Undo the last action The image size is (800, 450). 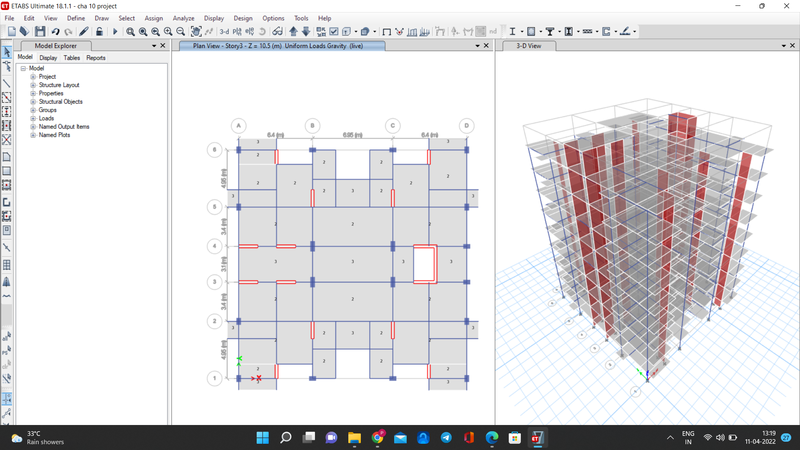(55, 32)
